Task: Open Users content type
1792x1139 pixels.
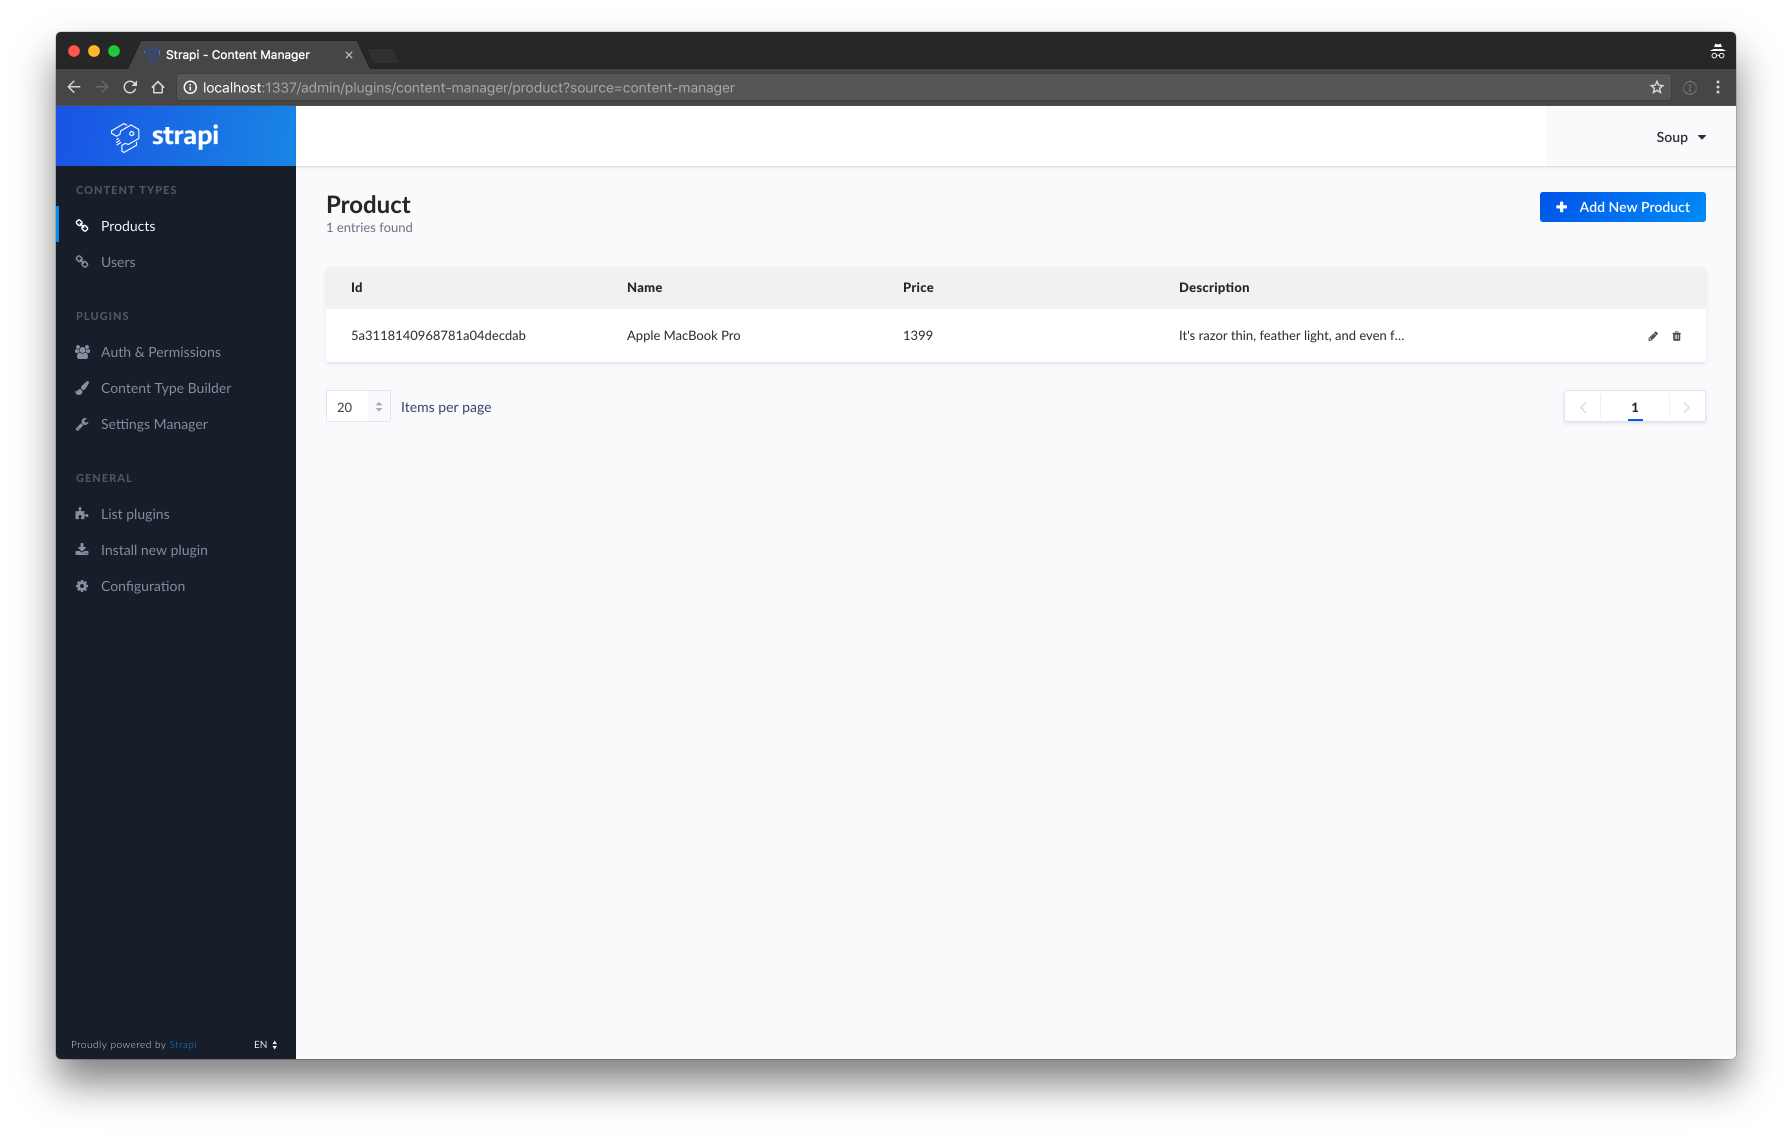Action: click(x=118, y=262)
